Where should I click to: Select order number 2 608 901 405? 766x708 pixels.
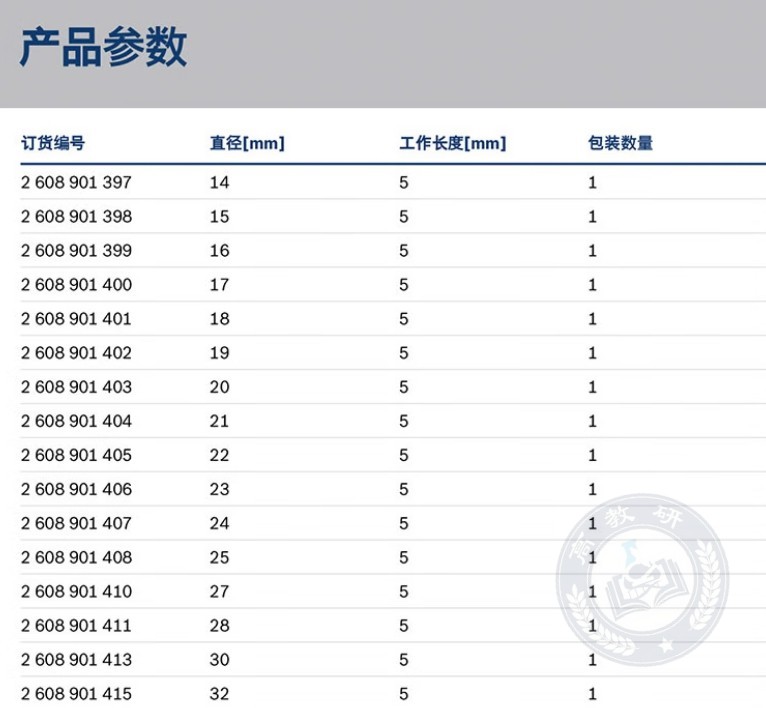tap(76, 455)
